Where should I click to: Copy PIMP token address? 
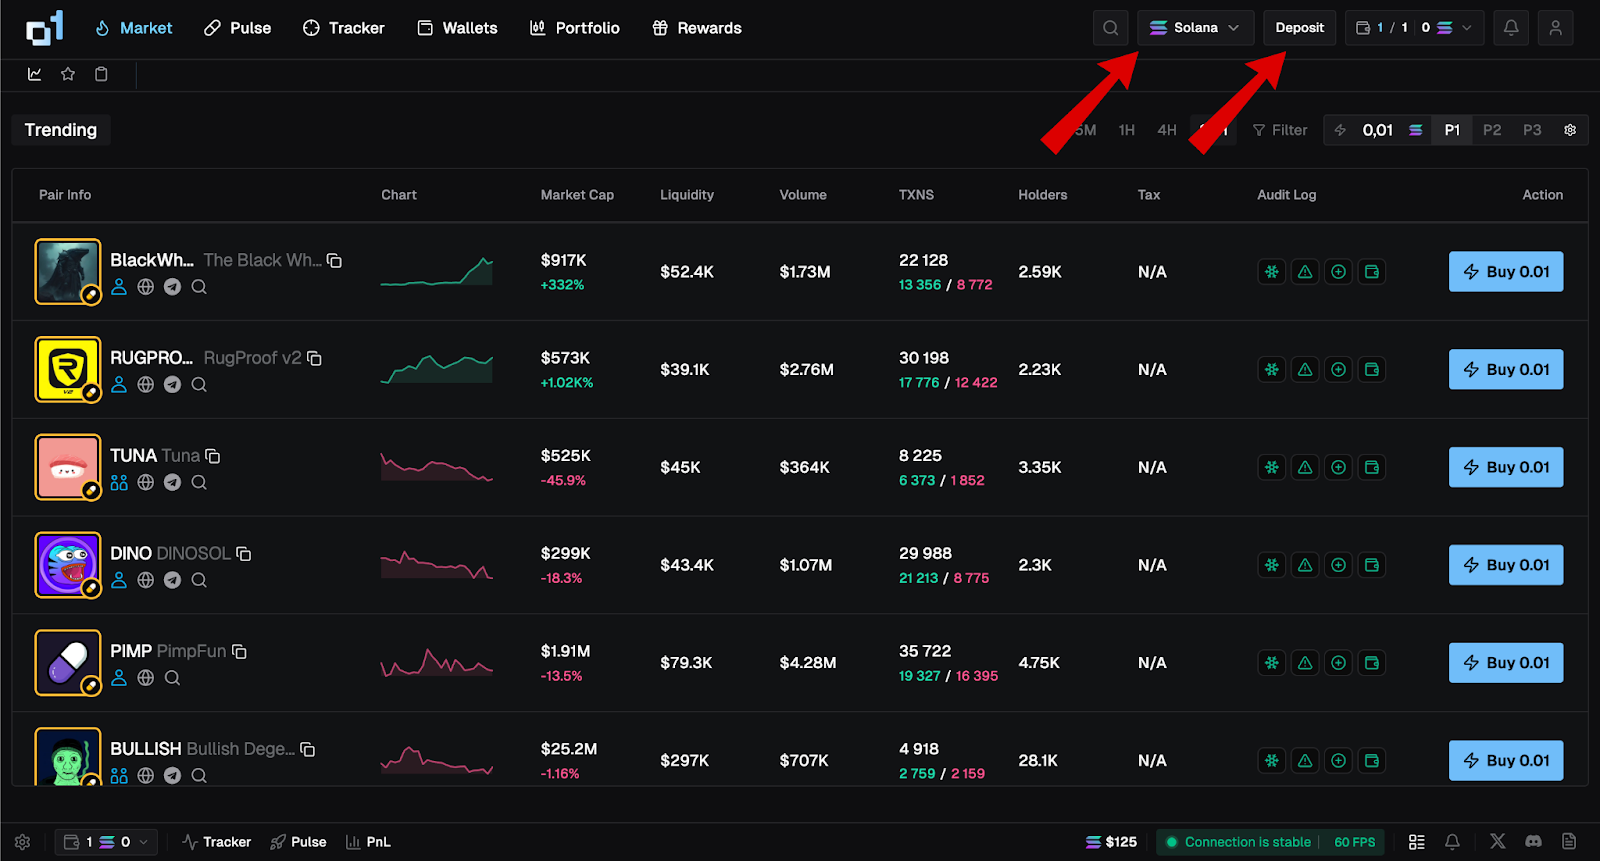click(239, 651)
